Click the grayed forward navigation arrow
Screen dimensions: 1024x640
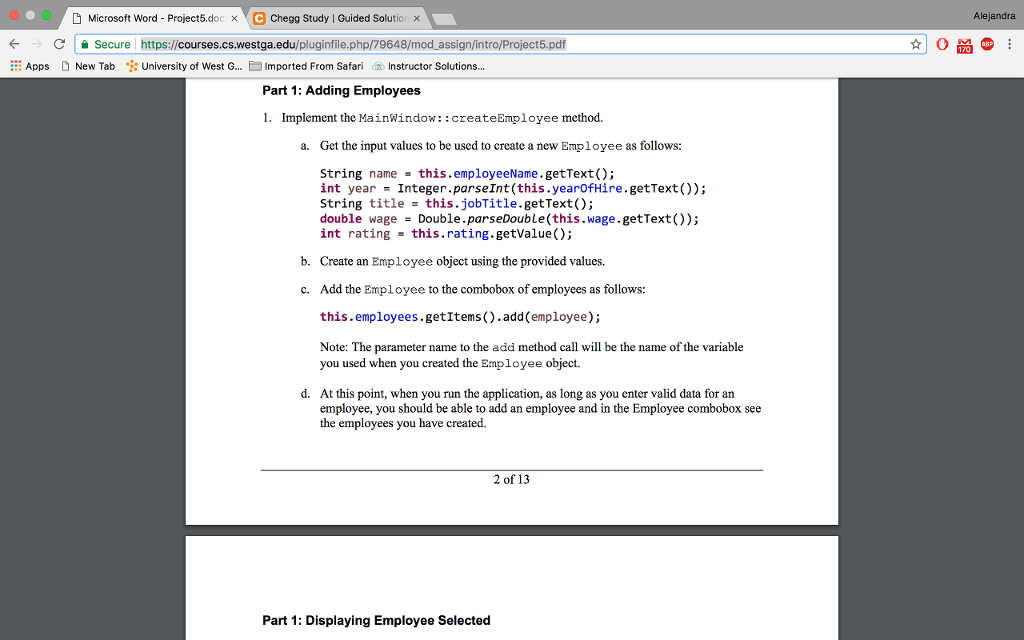37,45
